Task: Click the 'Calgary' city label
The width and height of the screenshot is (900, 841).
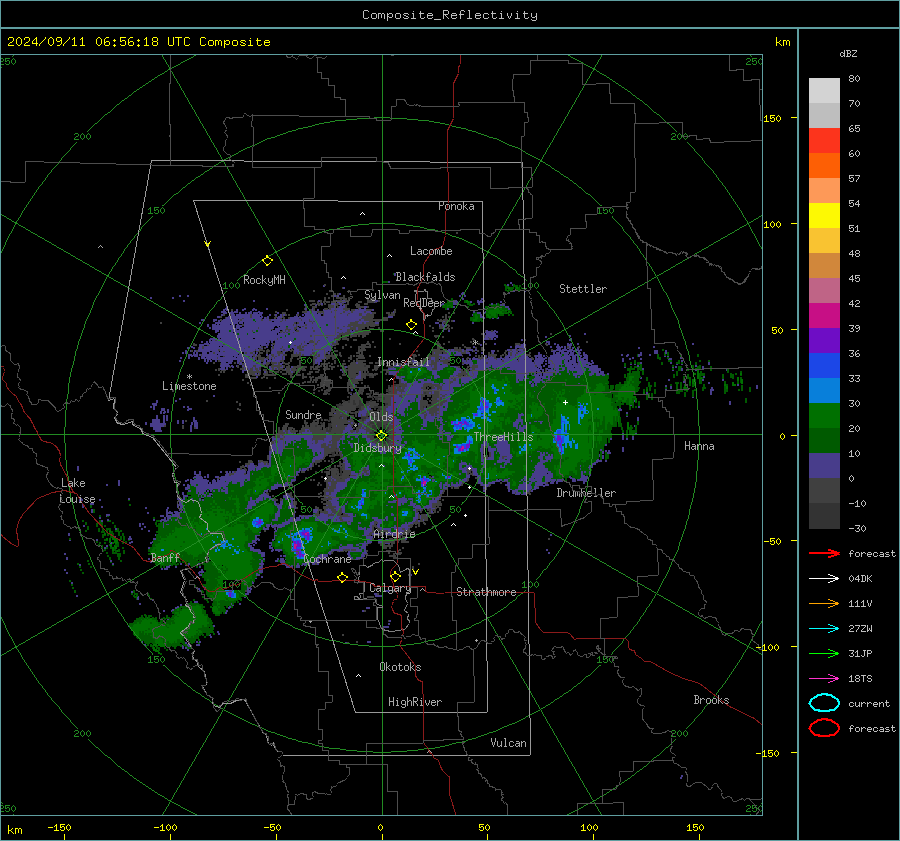Action: pos(390,588)
